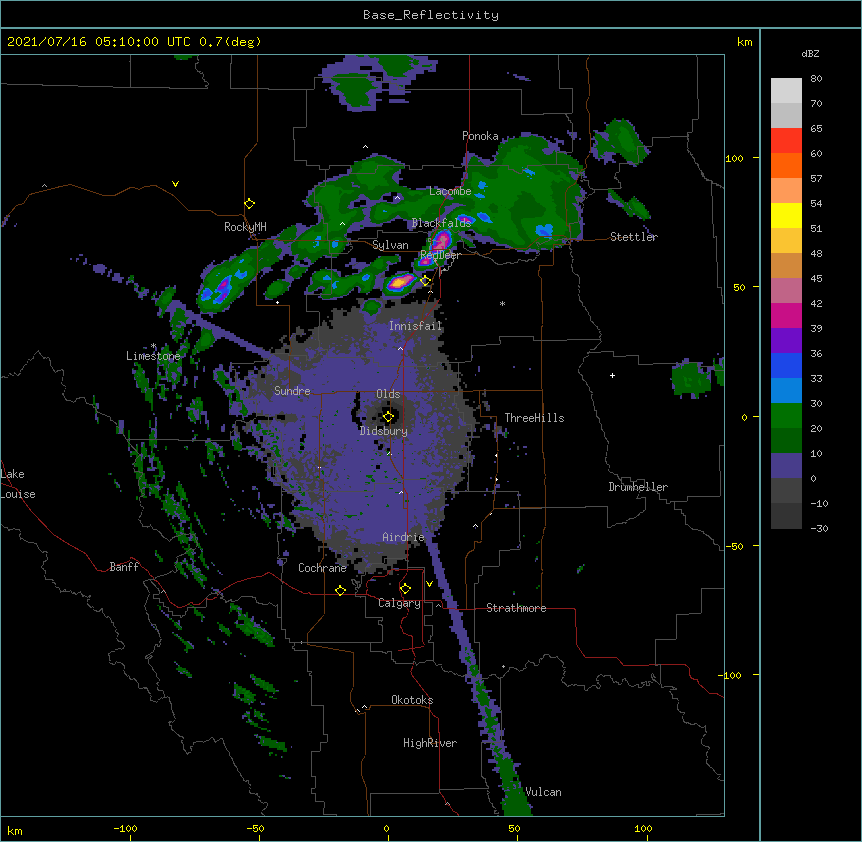Click the Limestone label
Image resolution: width=862 pixels, height=842 pixels.
pyautogui.click(x=153, y=356)
